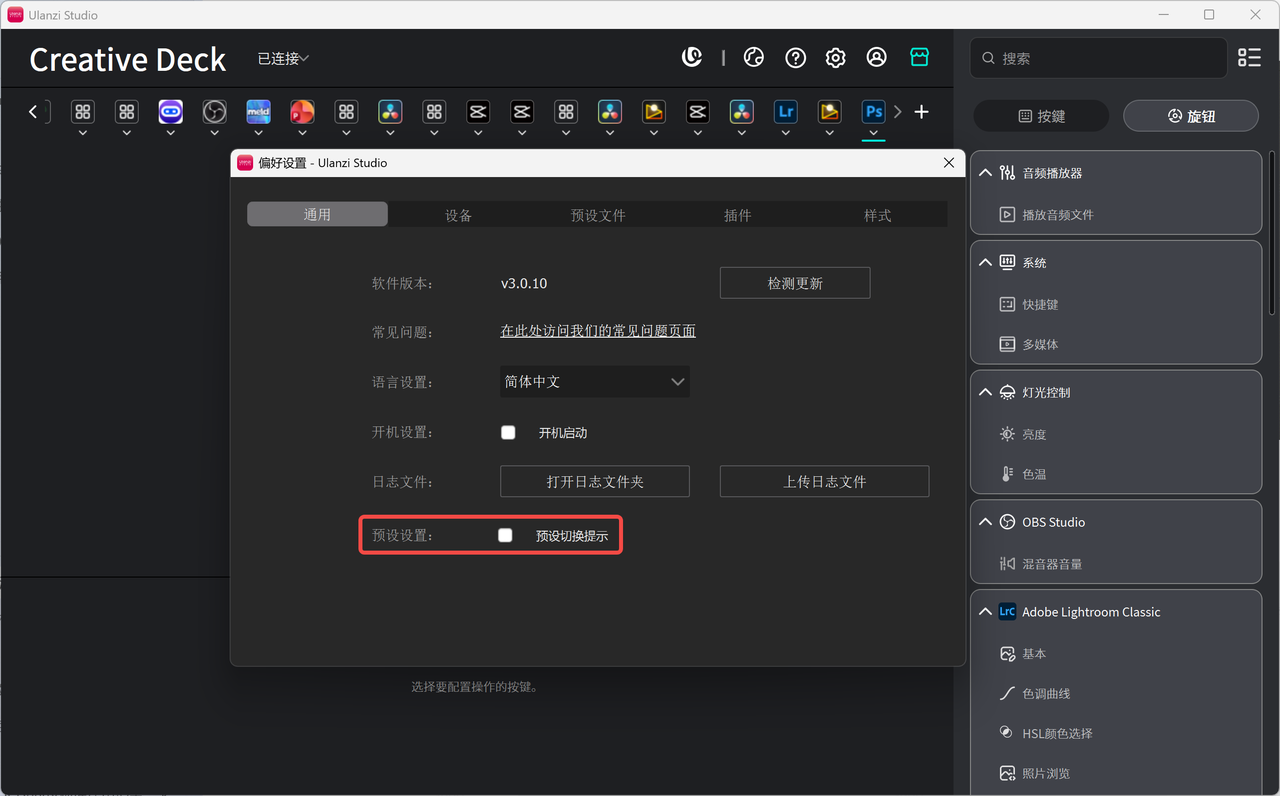
Task: Click inside the 搜索 search field
Action: pos(1097,57)
